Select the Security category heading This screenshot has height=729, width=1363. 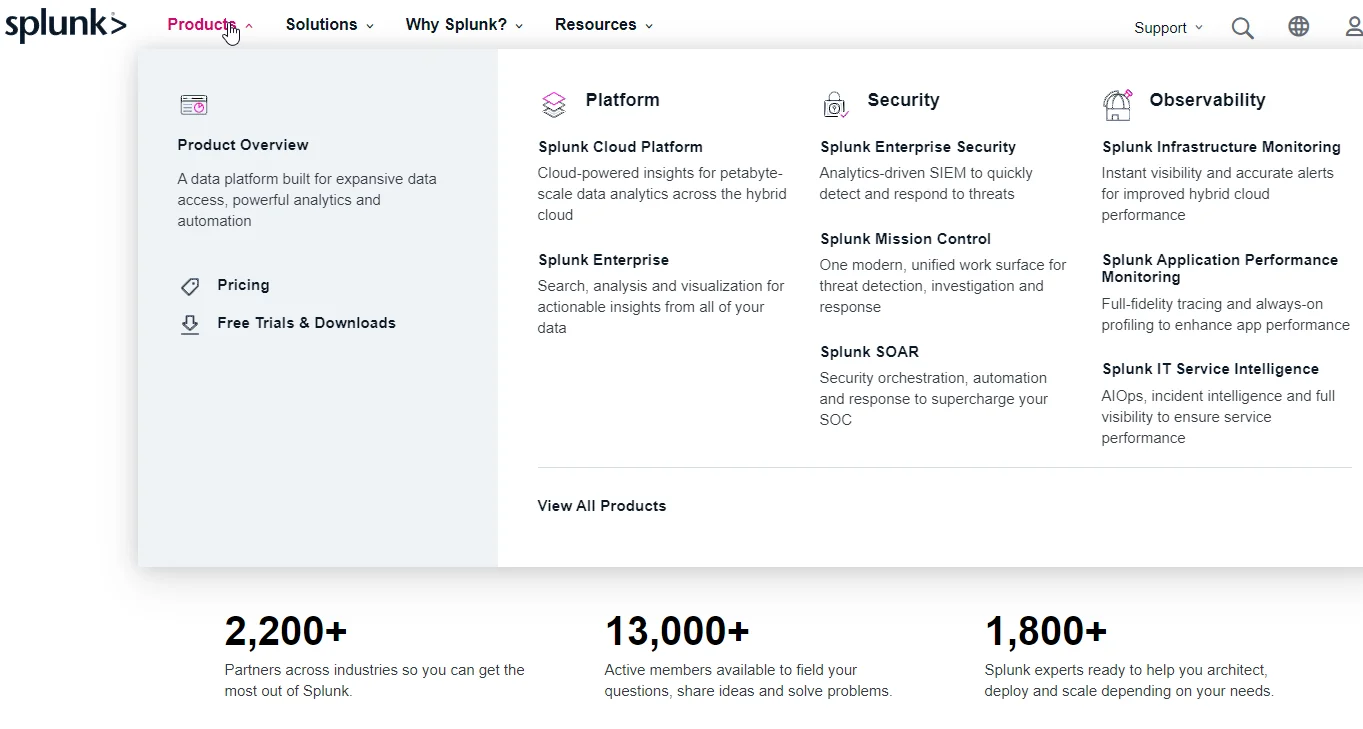point(903,100)
